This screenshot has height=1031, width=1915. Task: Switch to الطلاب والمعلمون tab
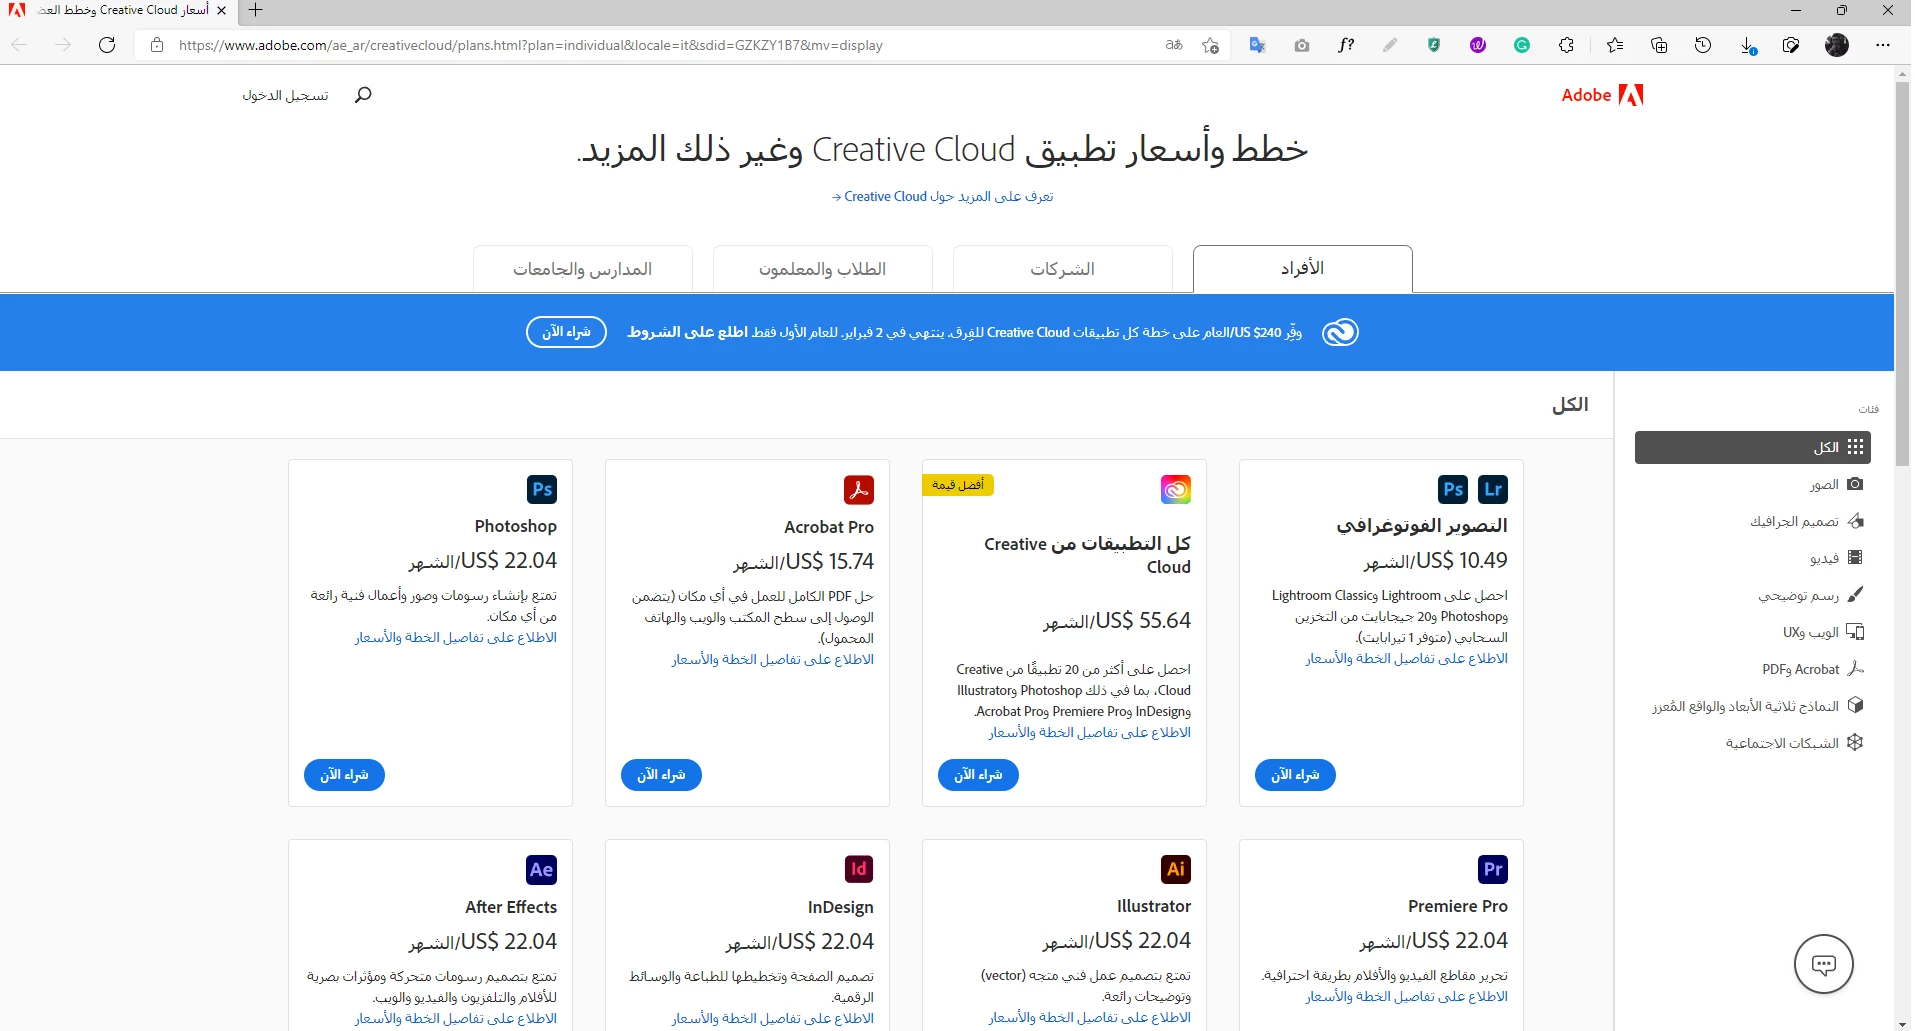coord(822,269)
